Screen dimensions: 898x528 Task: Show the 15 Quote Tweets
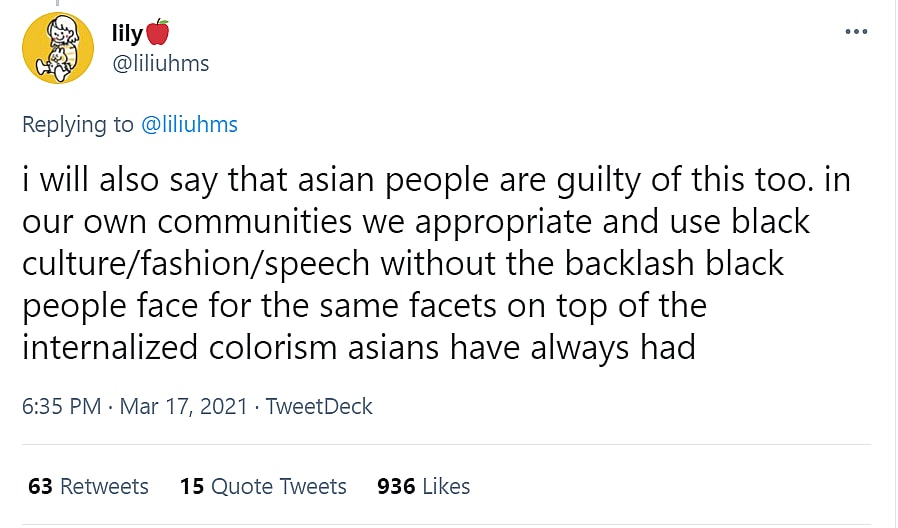click(x=263, y=486)
